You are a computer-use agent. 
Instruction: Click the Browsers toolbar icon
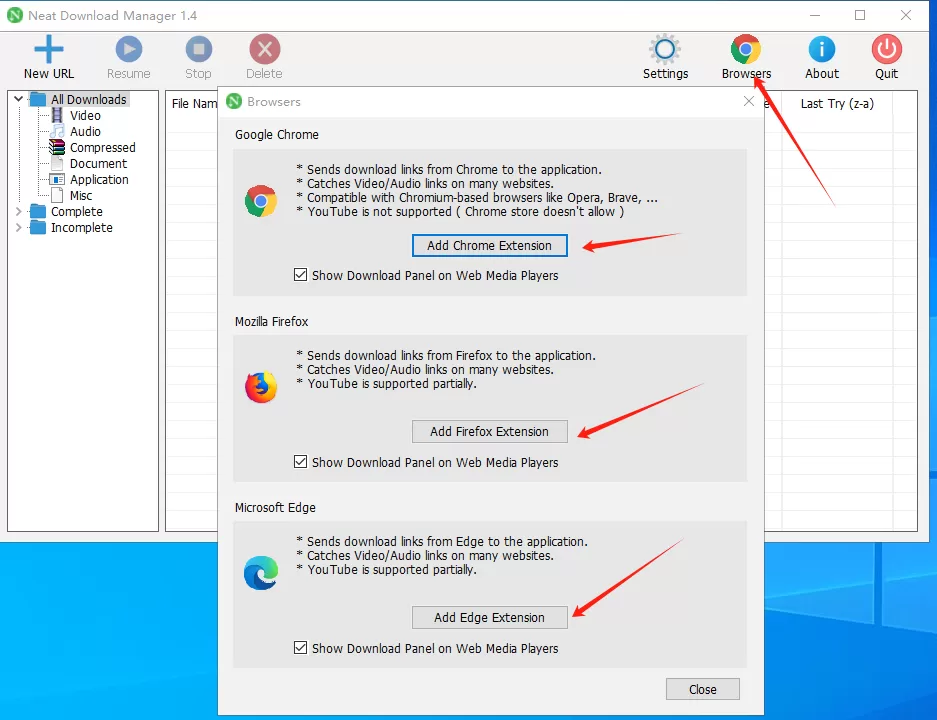pyautogui.click(x=746, y=49)
